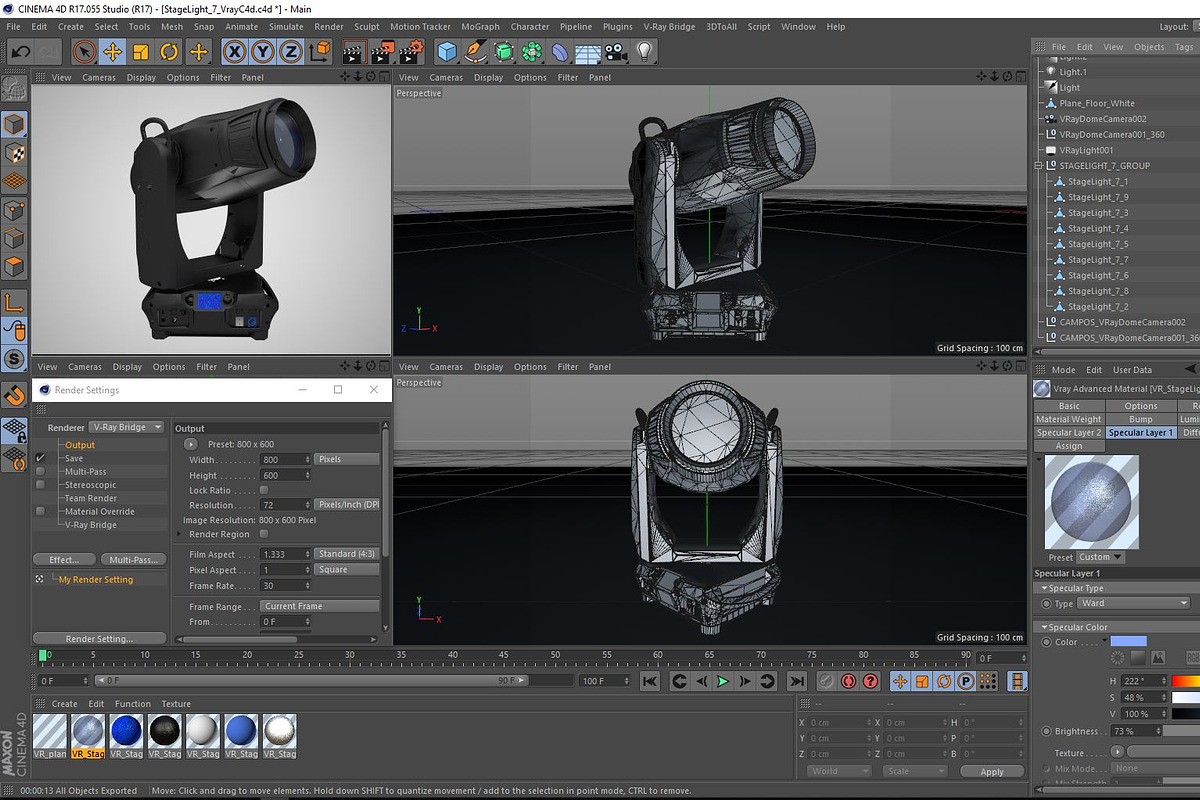Click the Brightness 73 % field
The height and width of the screenshot is (800, 1200).
tap(1135, 731)
